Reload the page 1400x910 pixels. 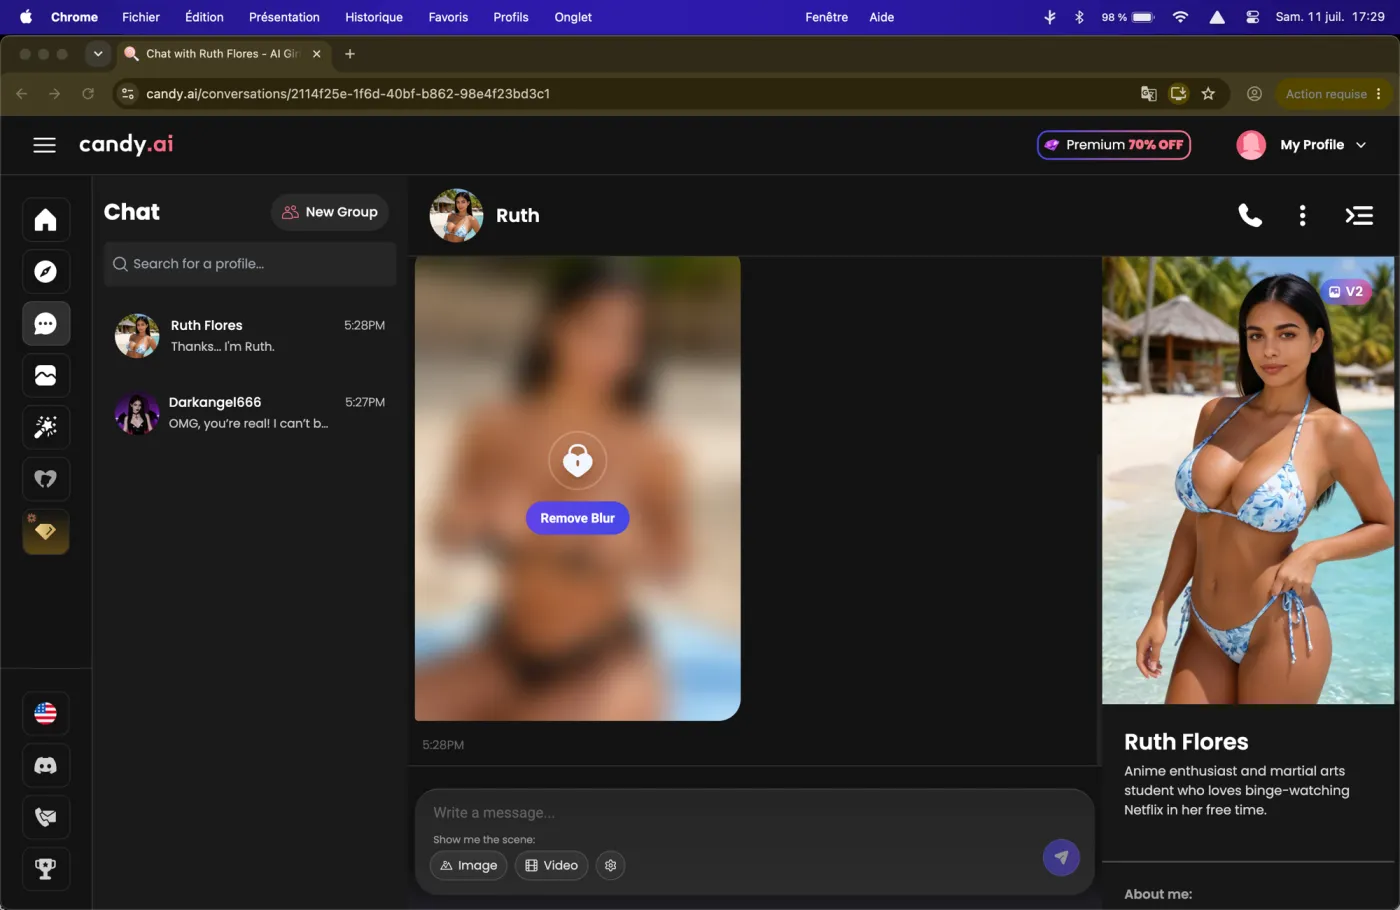click(x=88, y=94)
